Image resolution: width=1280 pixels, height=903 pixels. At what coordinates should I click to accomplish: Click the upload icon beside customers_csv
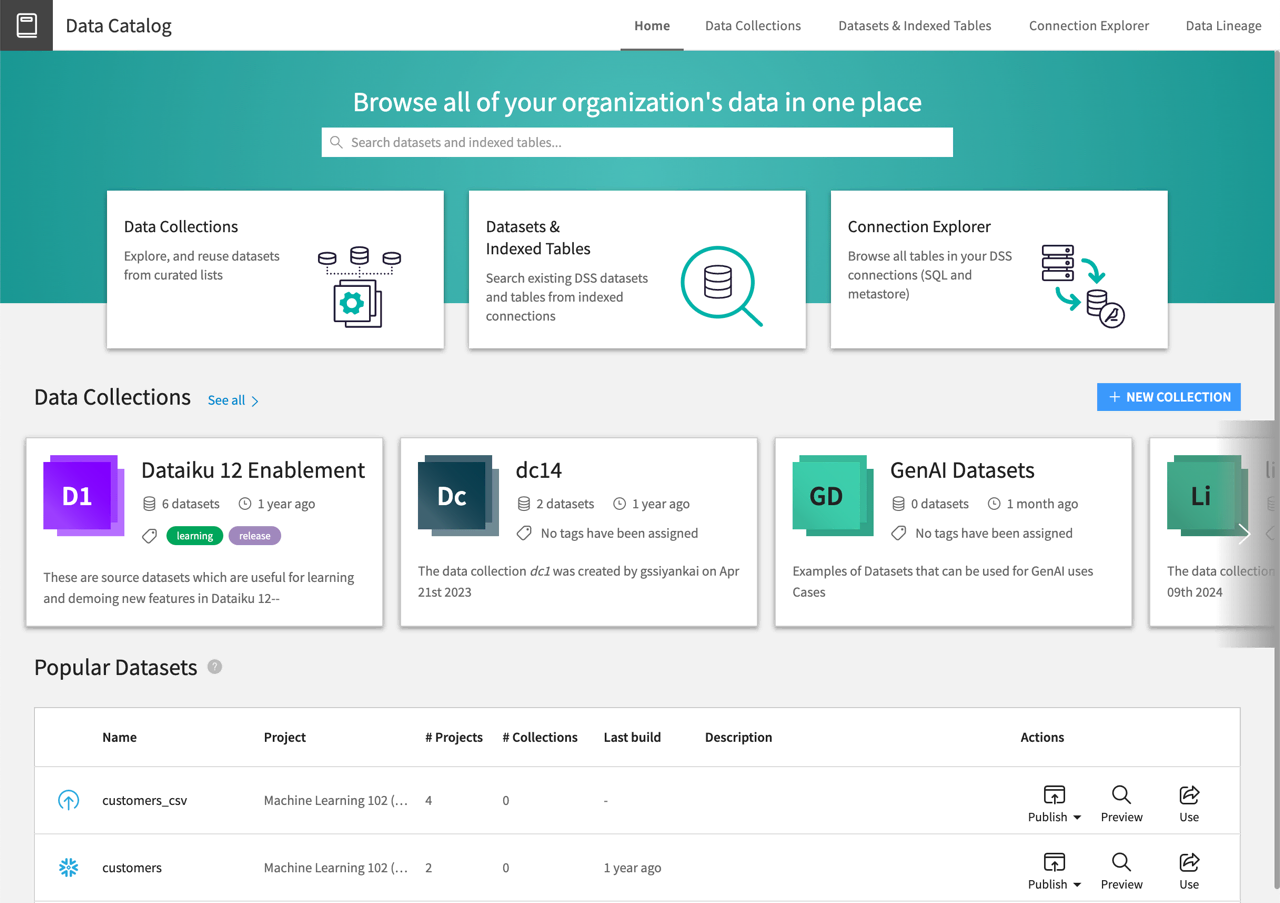tap(68, 800)
